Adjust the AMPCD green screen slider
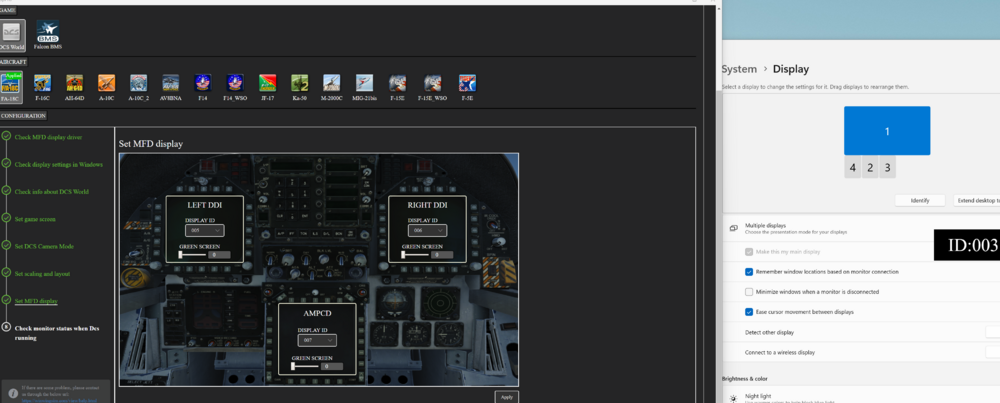This screenshot has height=403, width=1000. pos(305,367)
